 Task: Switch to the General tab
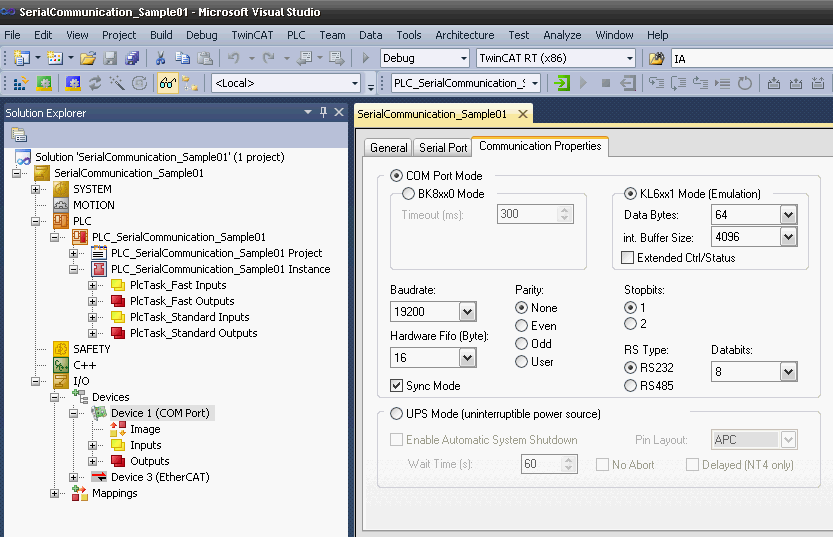tap(389, 148)
